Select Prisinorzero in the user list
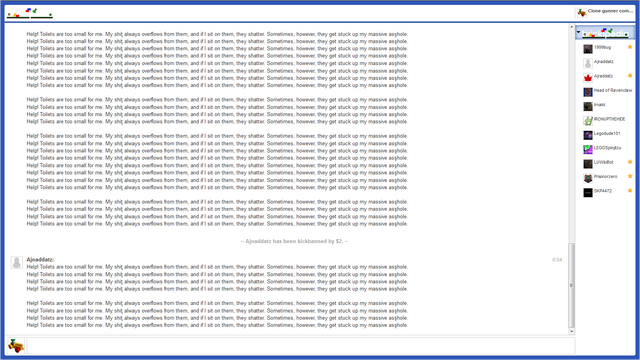 pos(605,178)
